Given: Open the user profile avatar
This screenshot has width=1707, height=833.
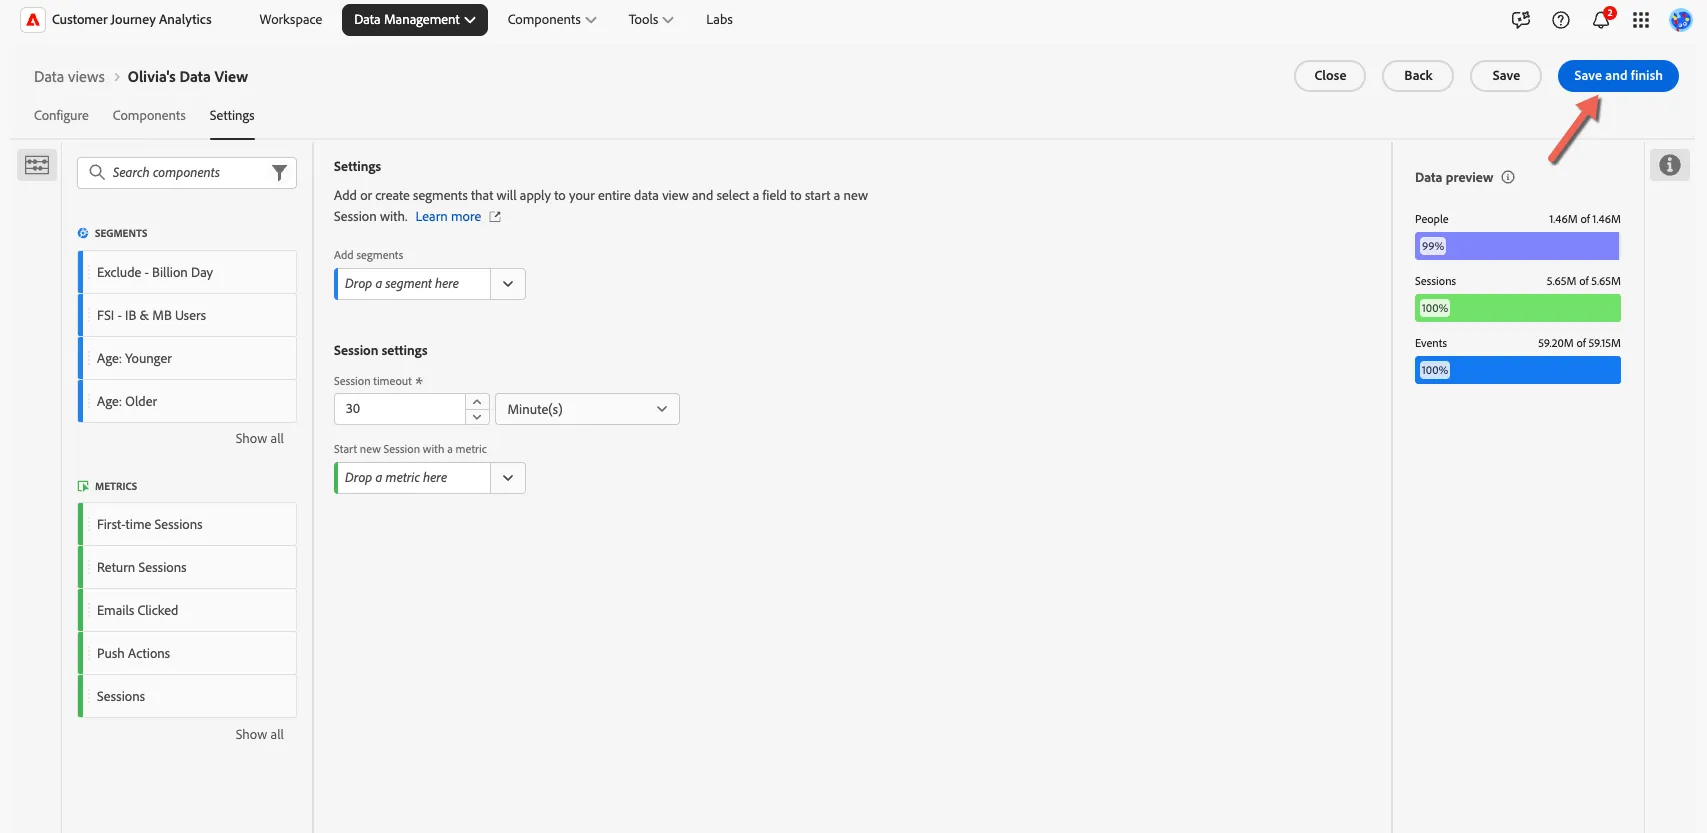Looking at the screenshot, I should coord(1680,20).
